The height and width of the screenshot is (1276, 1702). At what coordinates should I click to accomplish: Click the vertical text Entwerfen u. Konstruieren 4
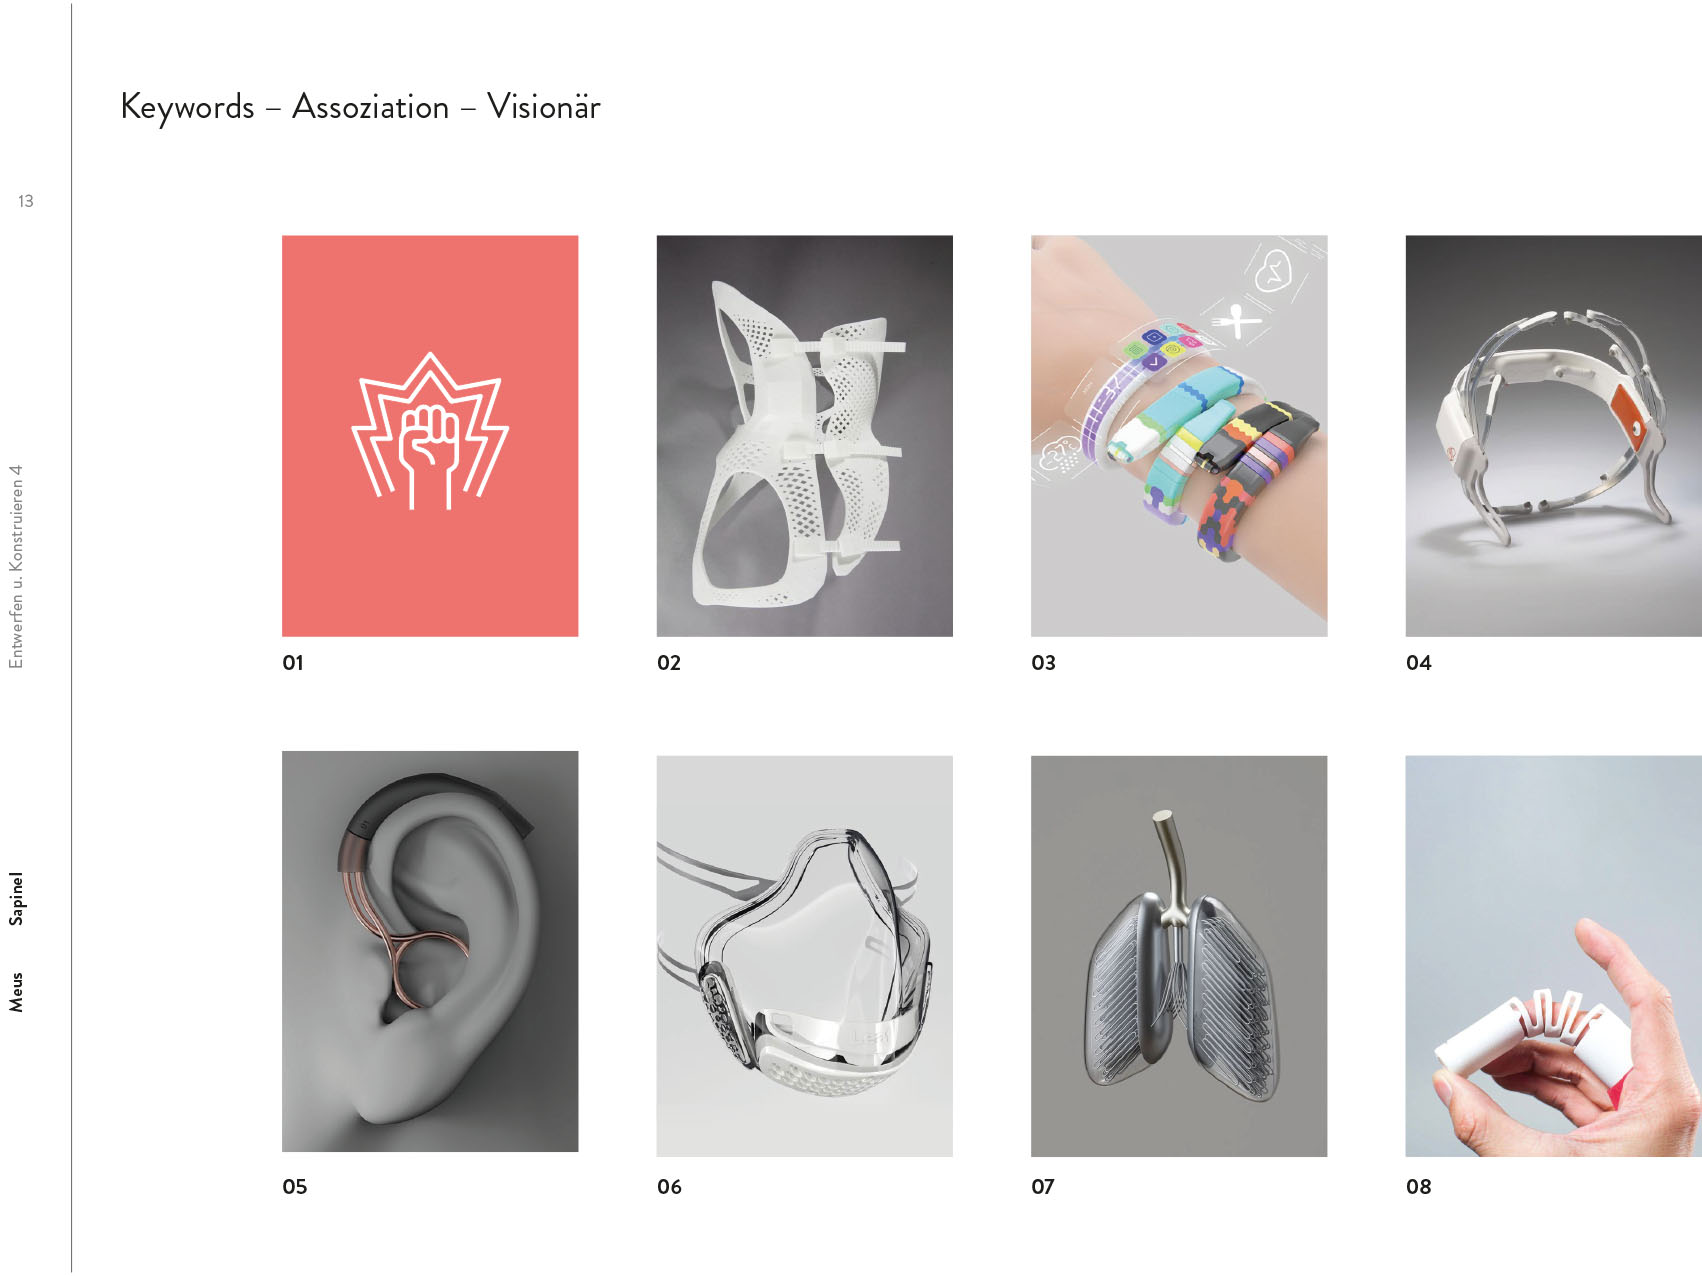coord(16,567)
